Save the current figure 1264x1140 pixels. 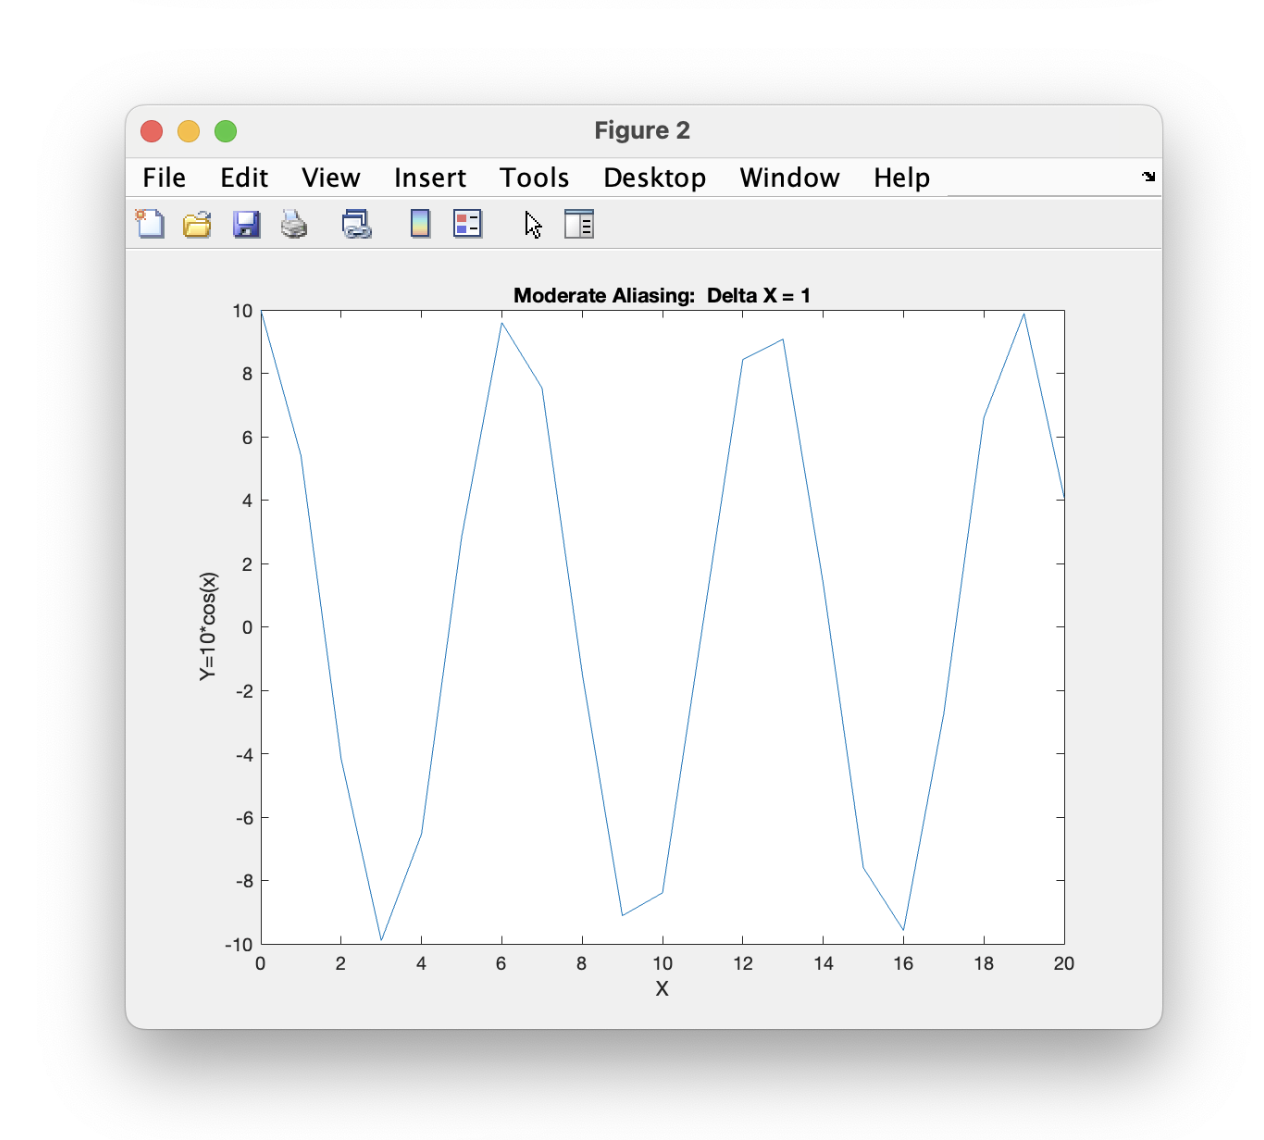click(x=246, y=224)
